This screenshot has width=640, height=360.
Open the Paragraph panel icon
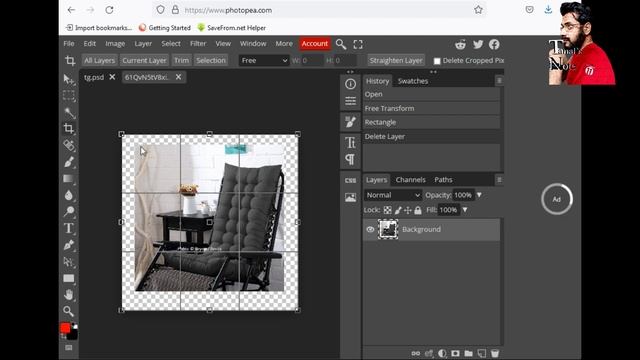coord(350,159)
